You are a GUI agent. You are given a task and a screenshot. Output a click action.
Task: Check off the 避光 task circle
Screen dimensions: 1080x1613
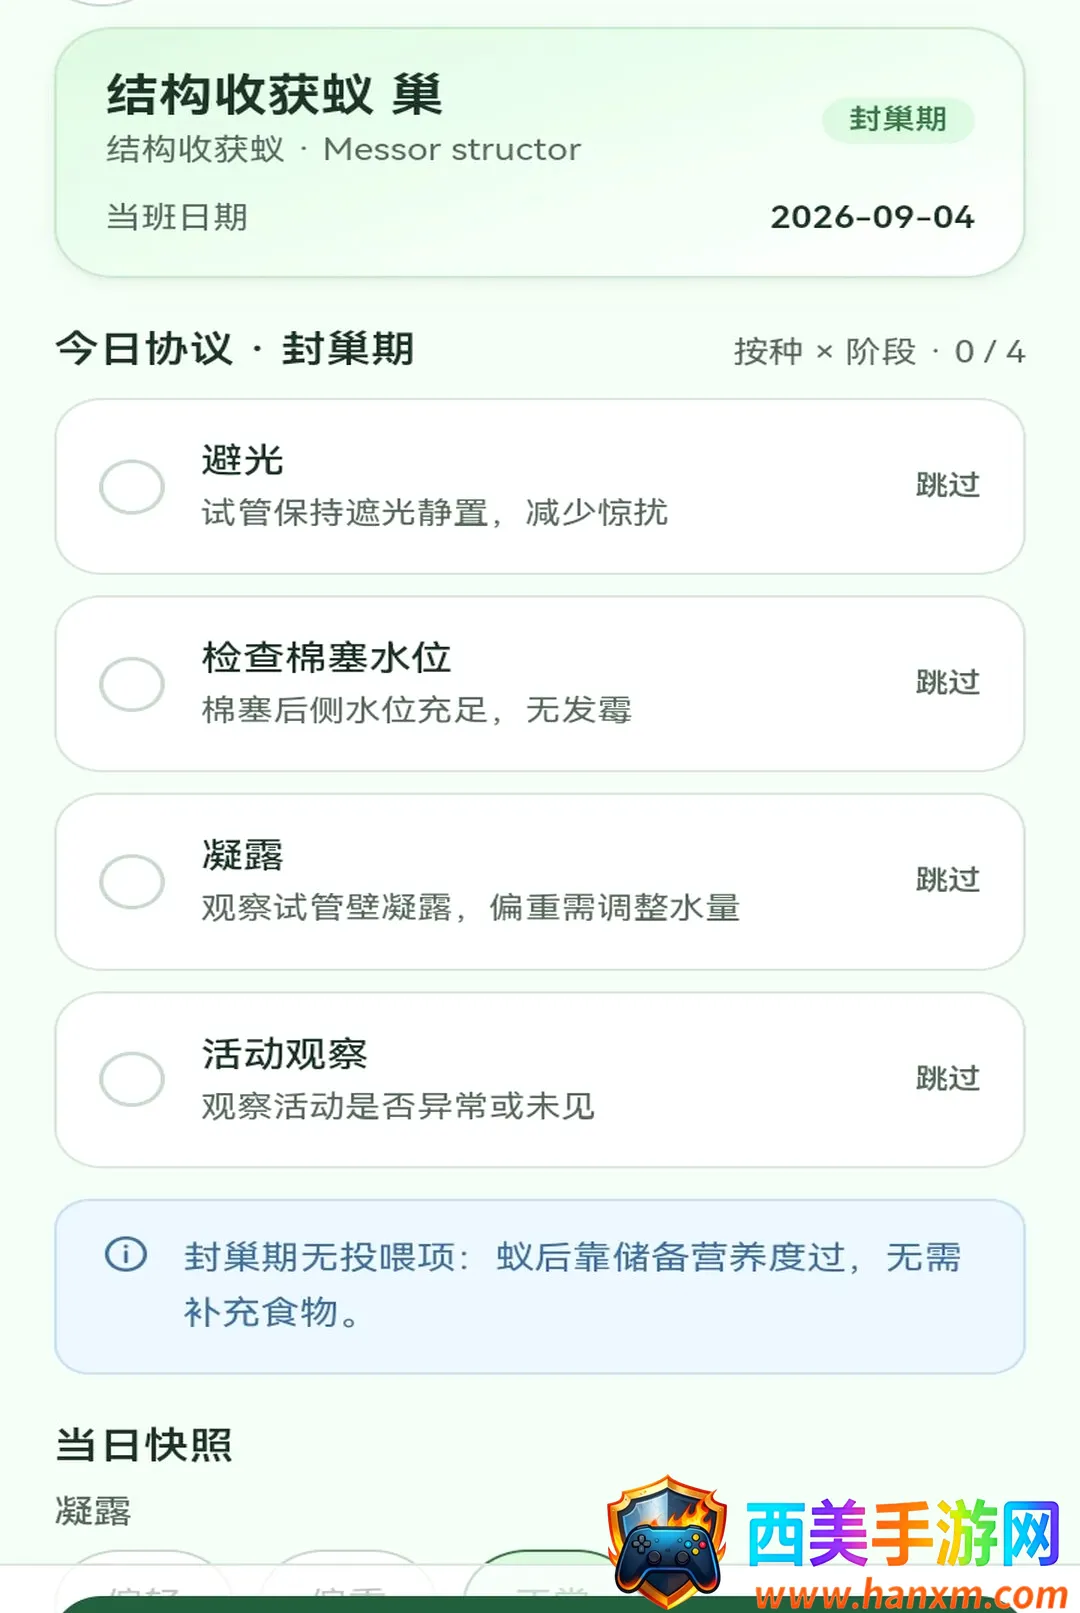(132, 487)
